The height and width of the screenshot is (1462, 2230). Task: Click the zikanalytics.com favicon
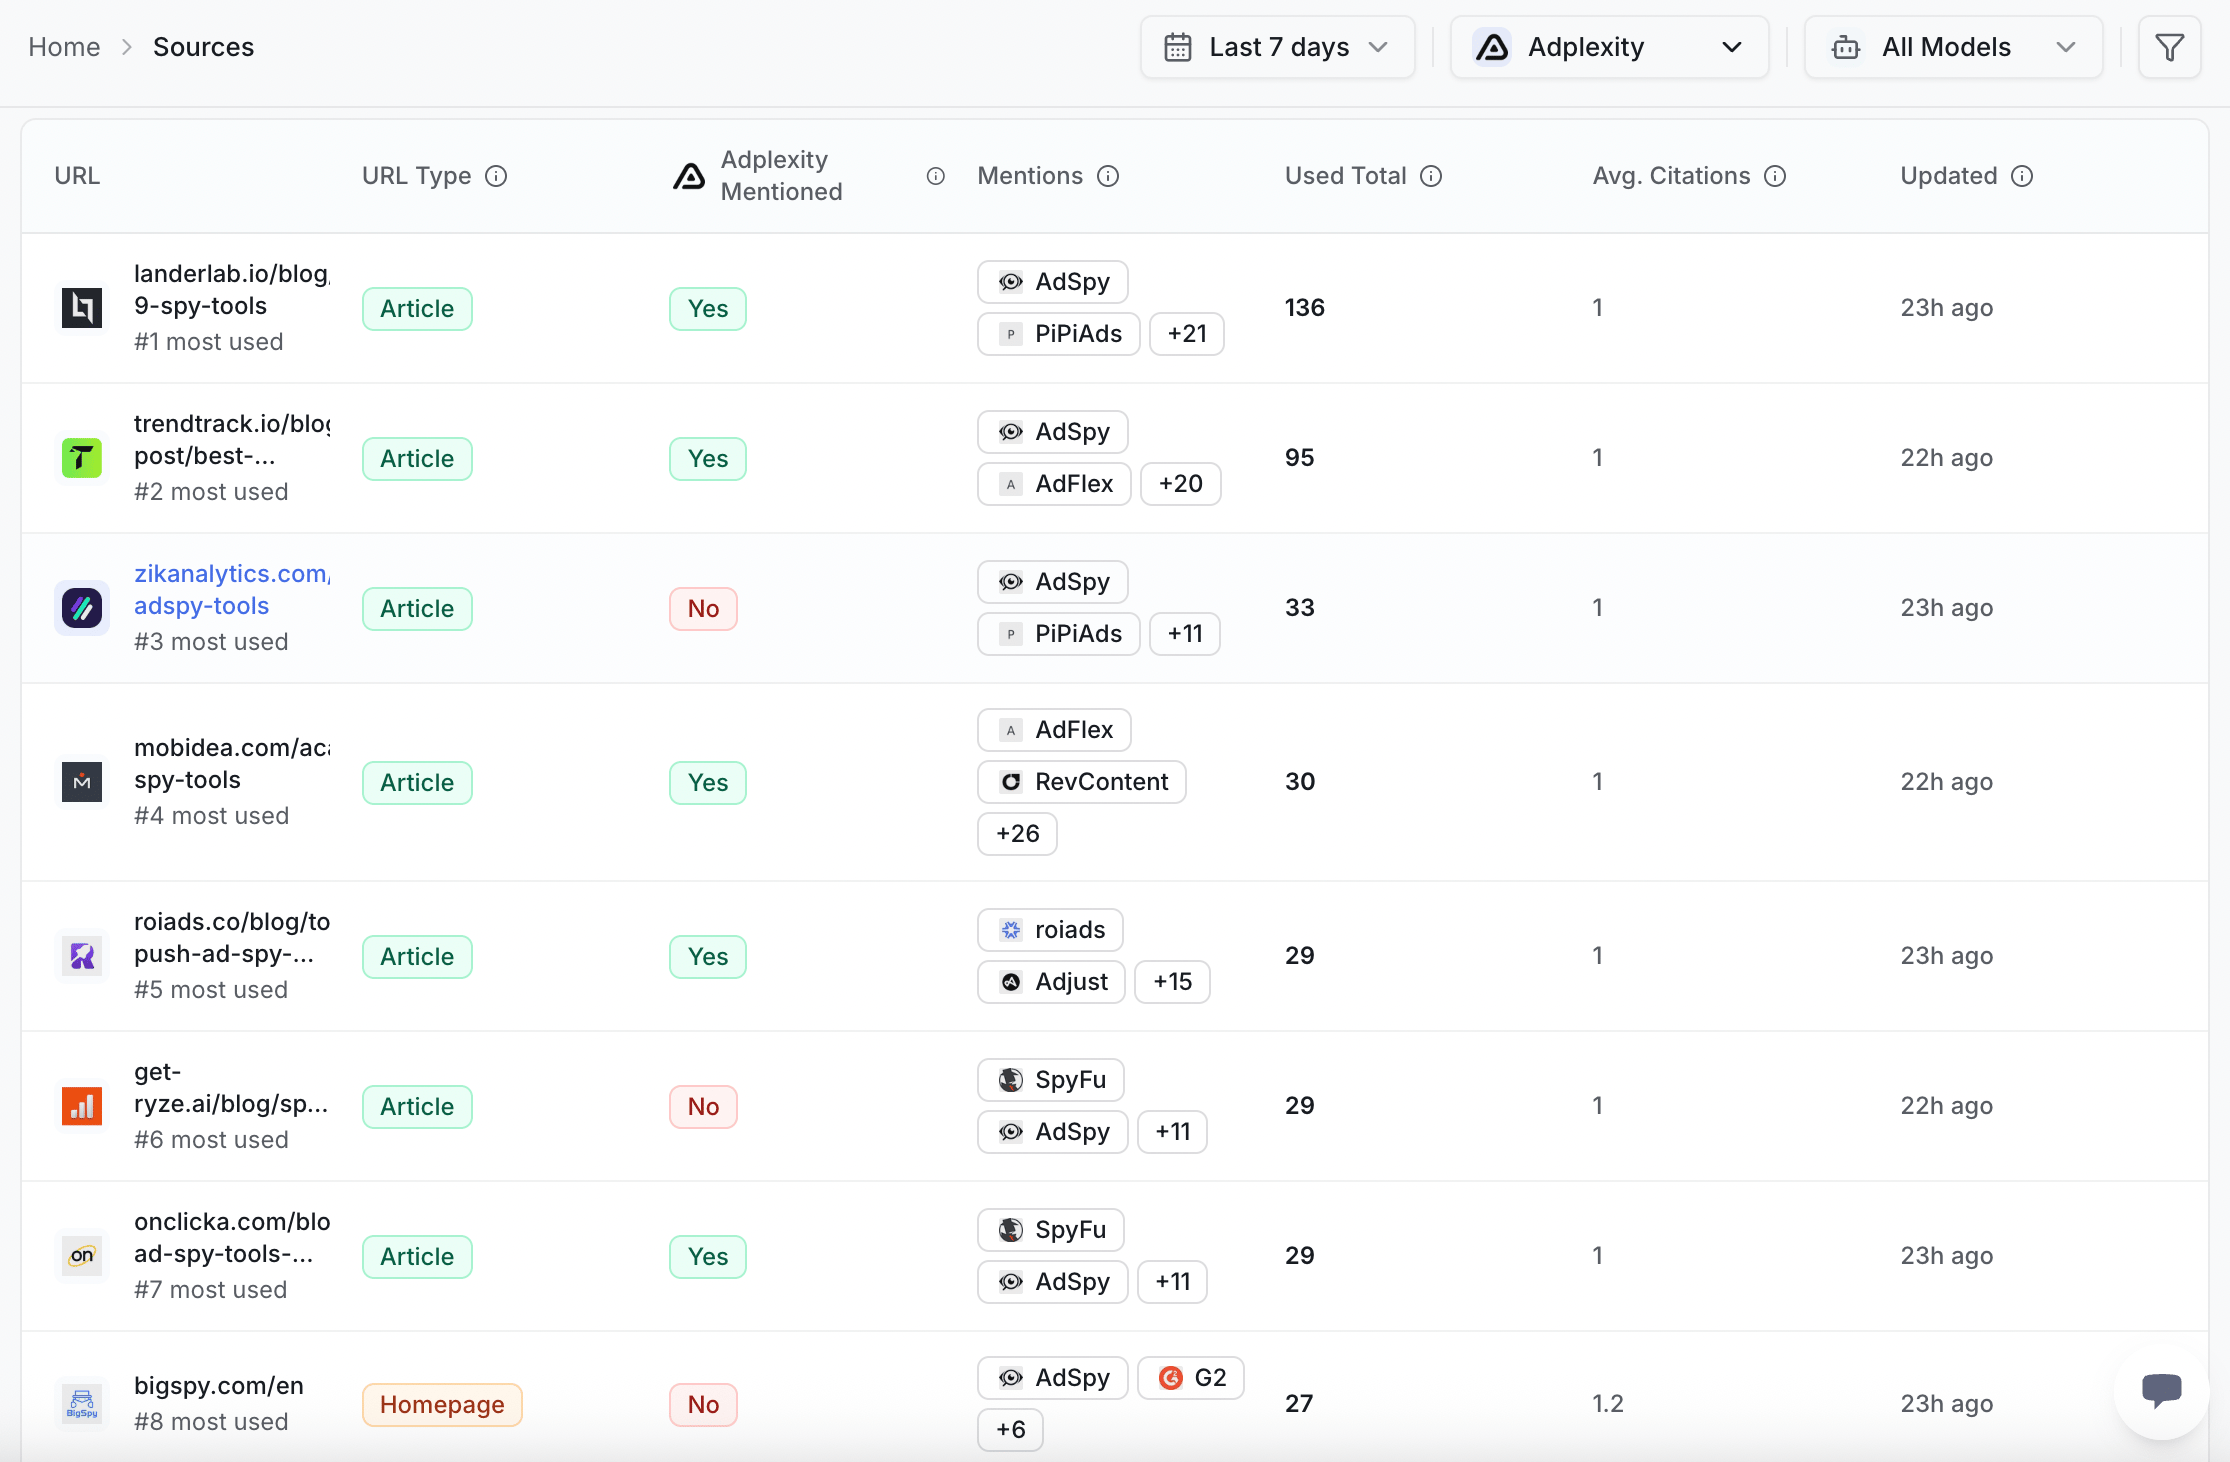82,608
